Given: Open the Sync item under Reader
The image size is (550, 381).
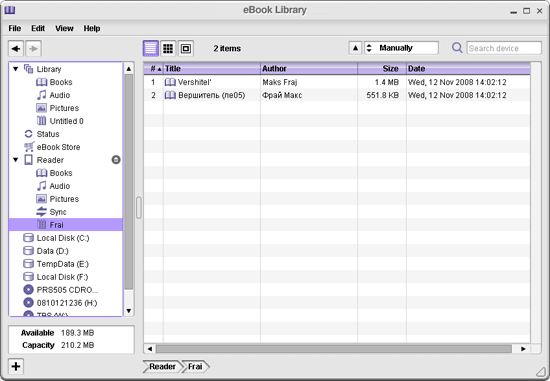Looking at the screenshot, I should [51, 212].
